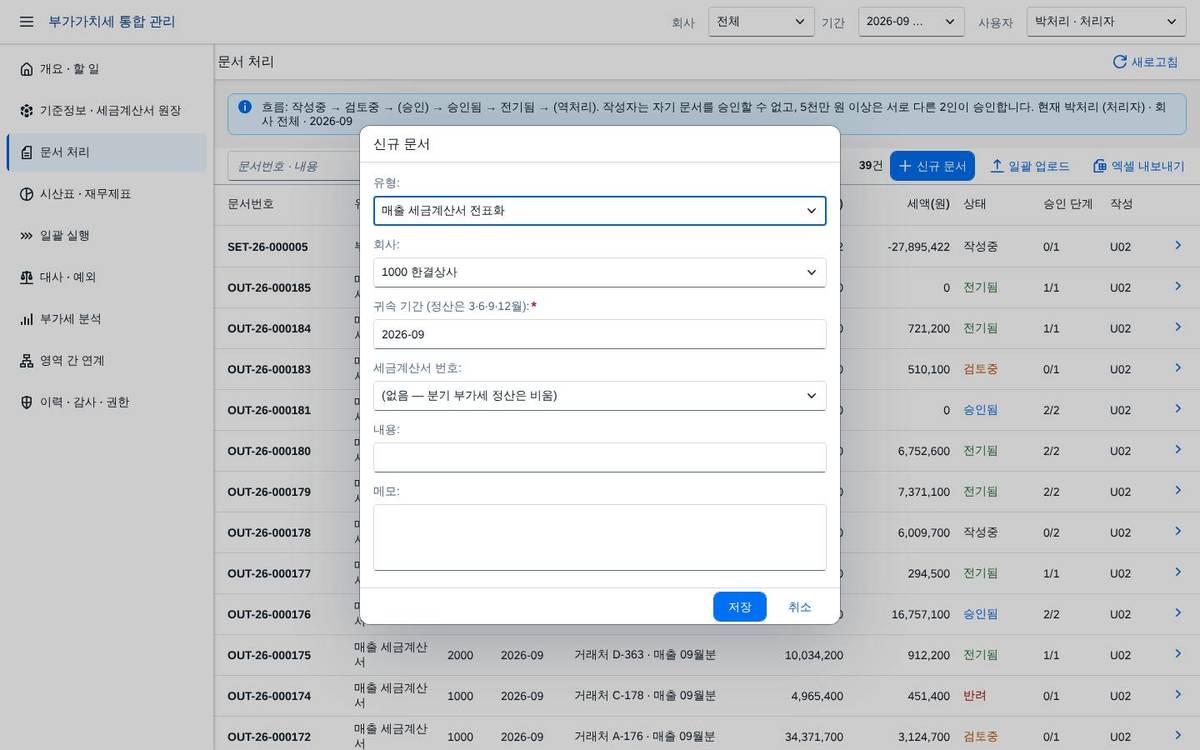Select 문서 처리 in the sidebar
The image size is (1200, 750).
(107, 153)
